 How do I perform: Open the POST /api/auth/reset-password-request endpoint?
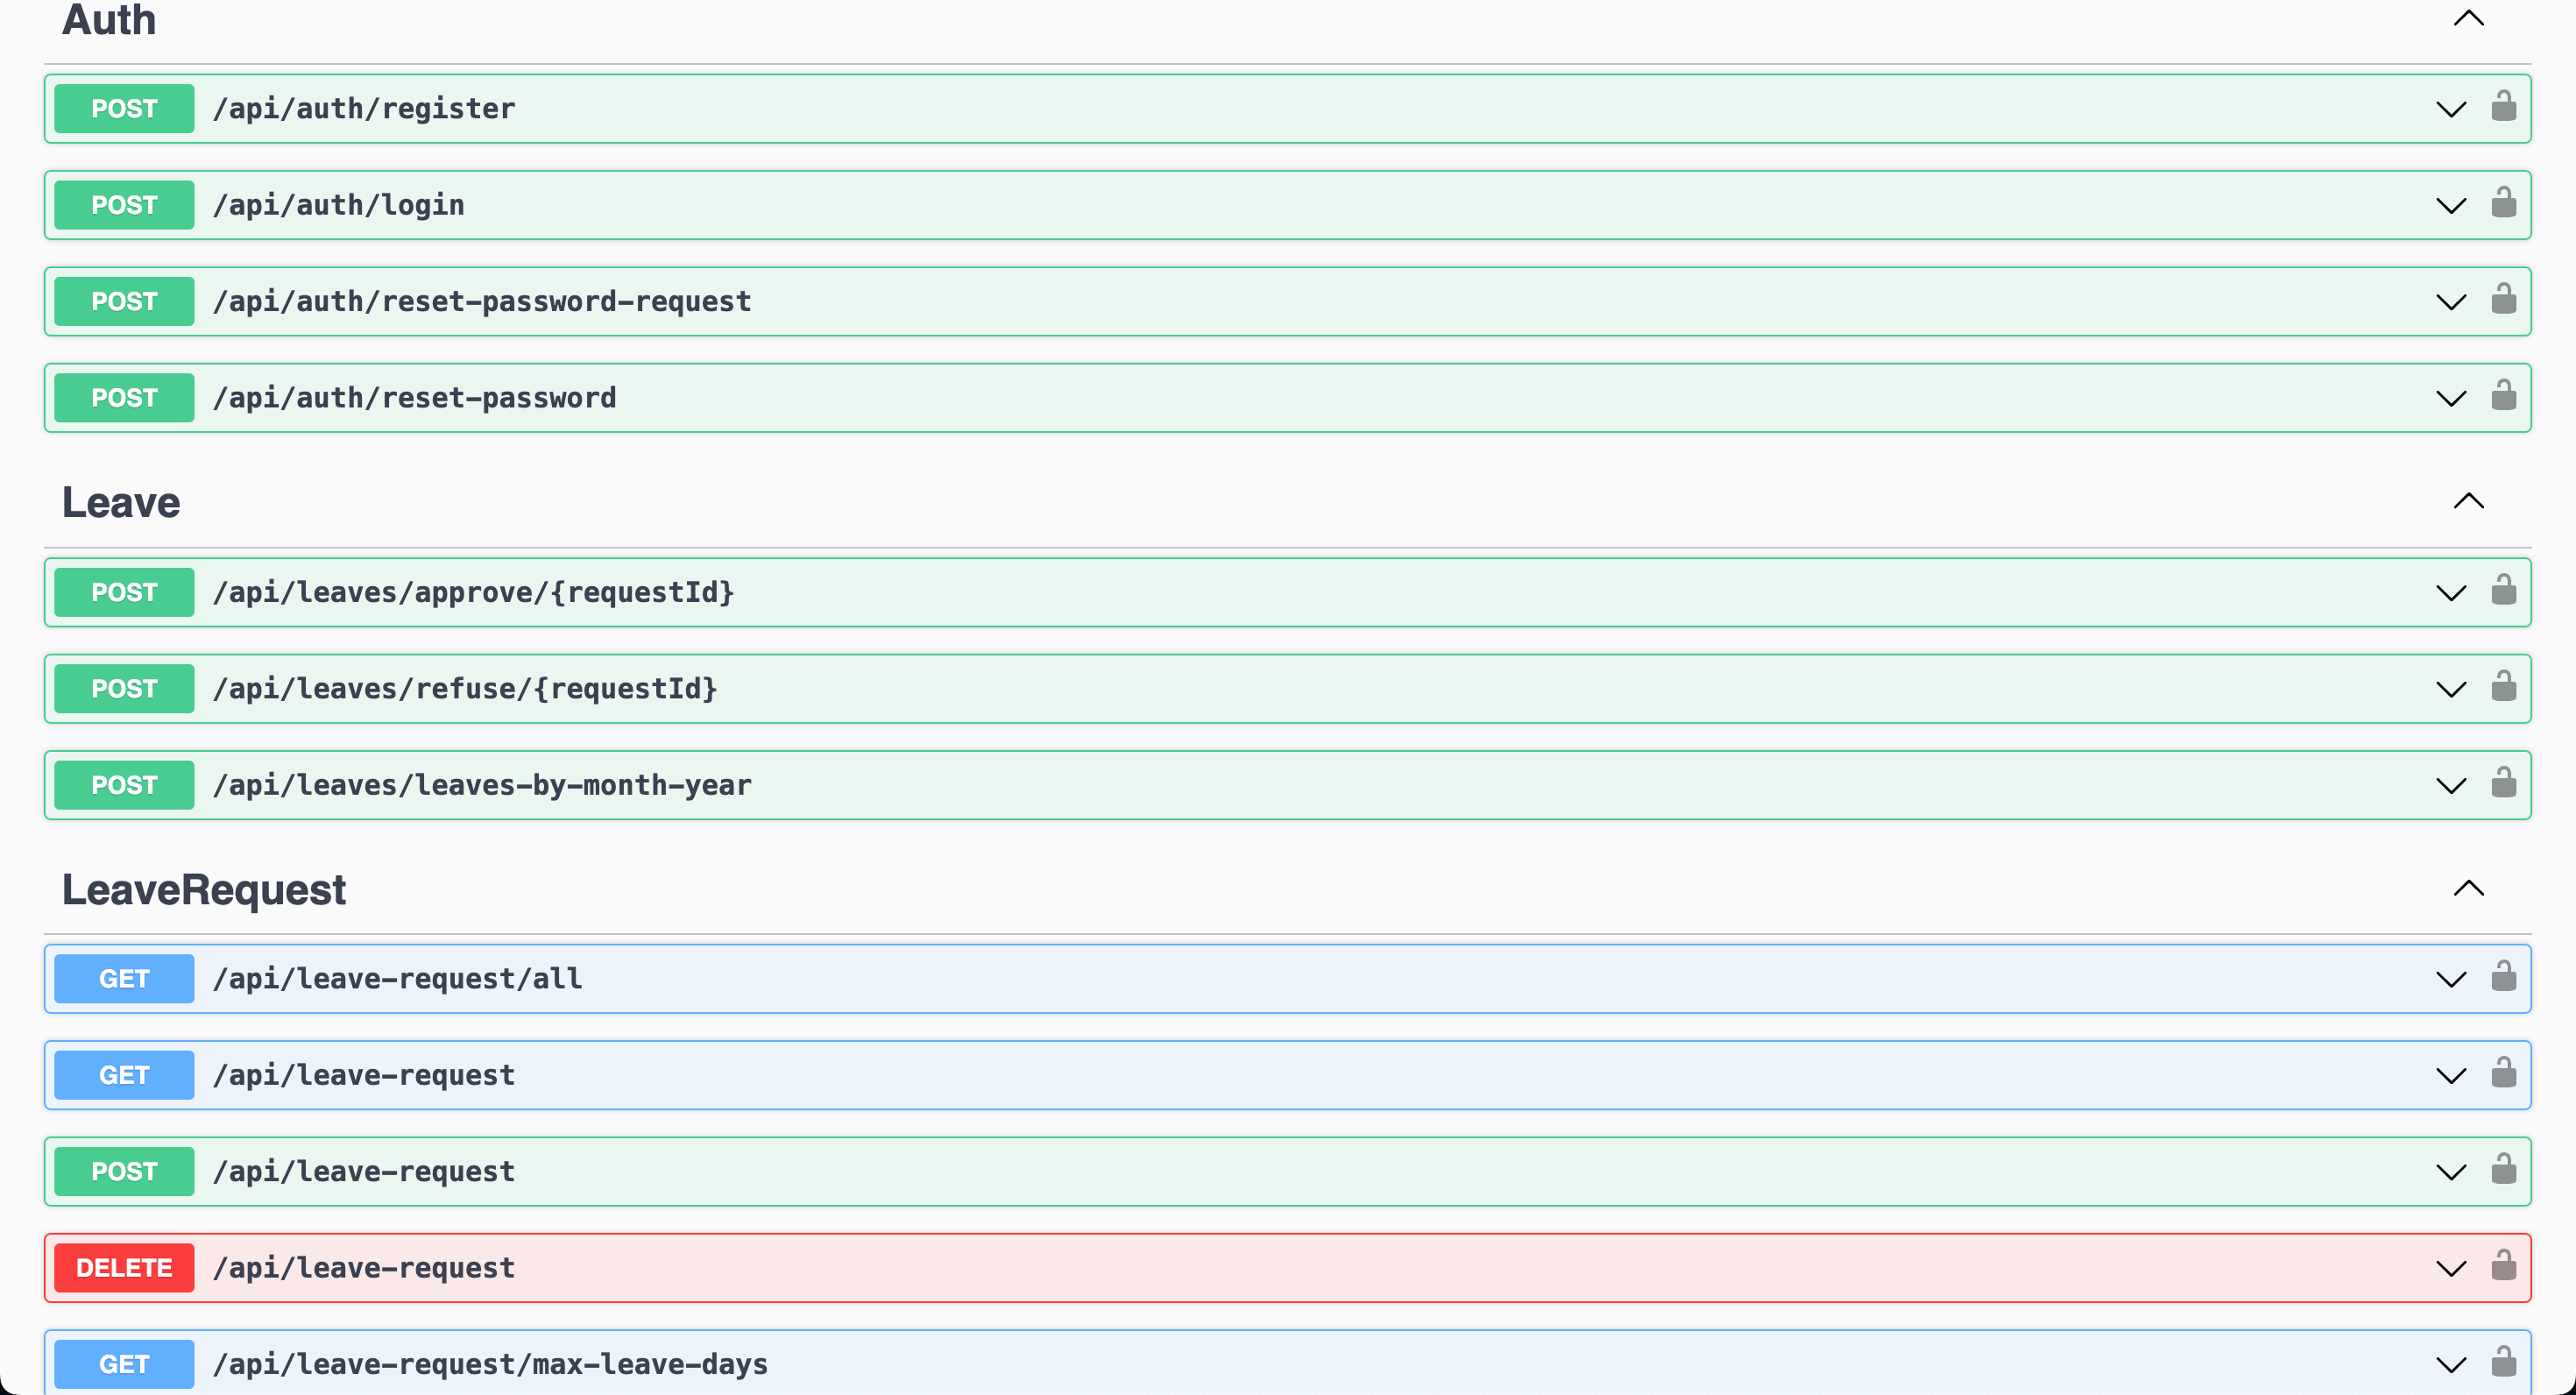pyautogui.click(x=900, y=301)
